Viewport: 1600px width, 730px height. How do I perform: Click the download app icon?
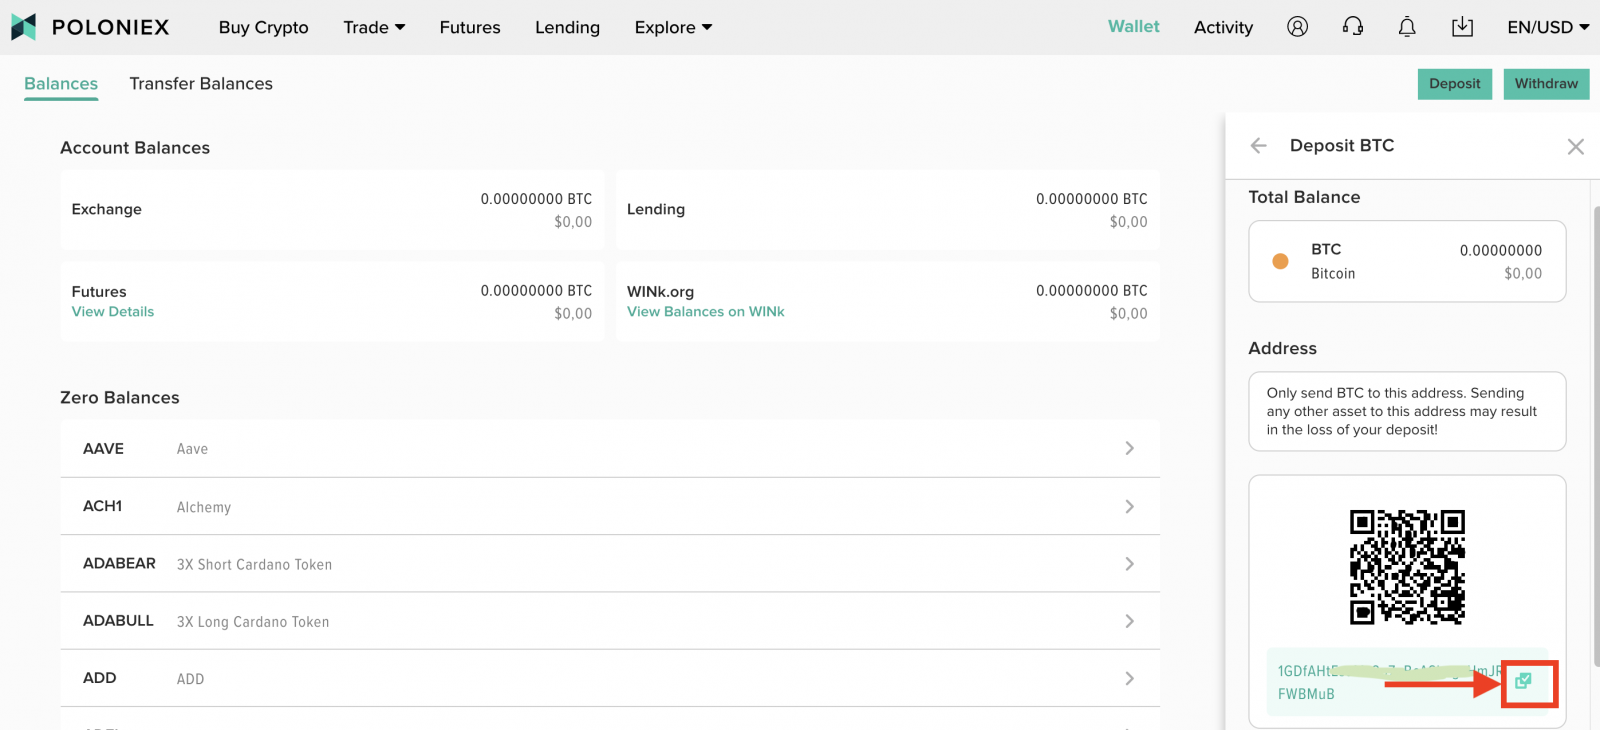[1462, 27]
